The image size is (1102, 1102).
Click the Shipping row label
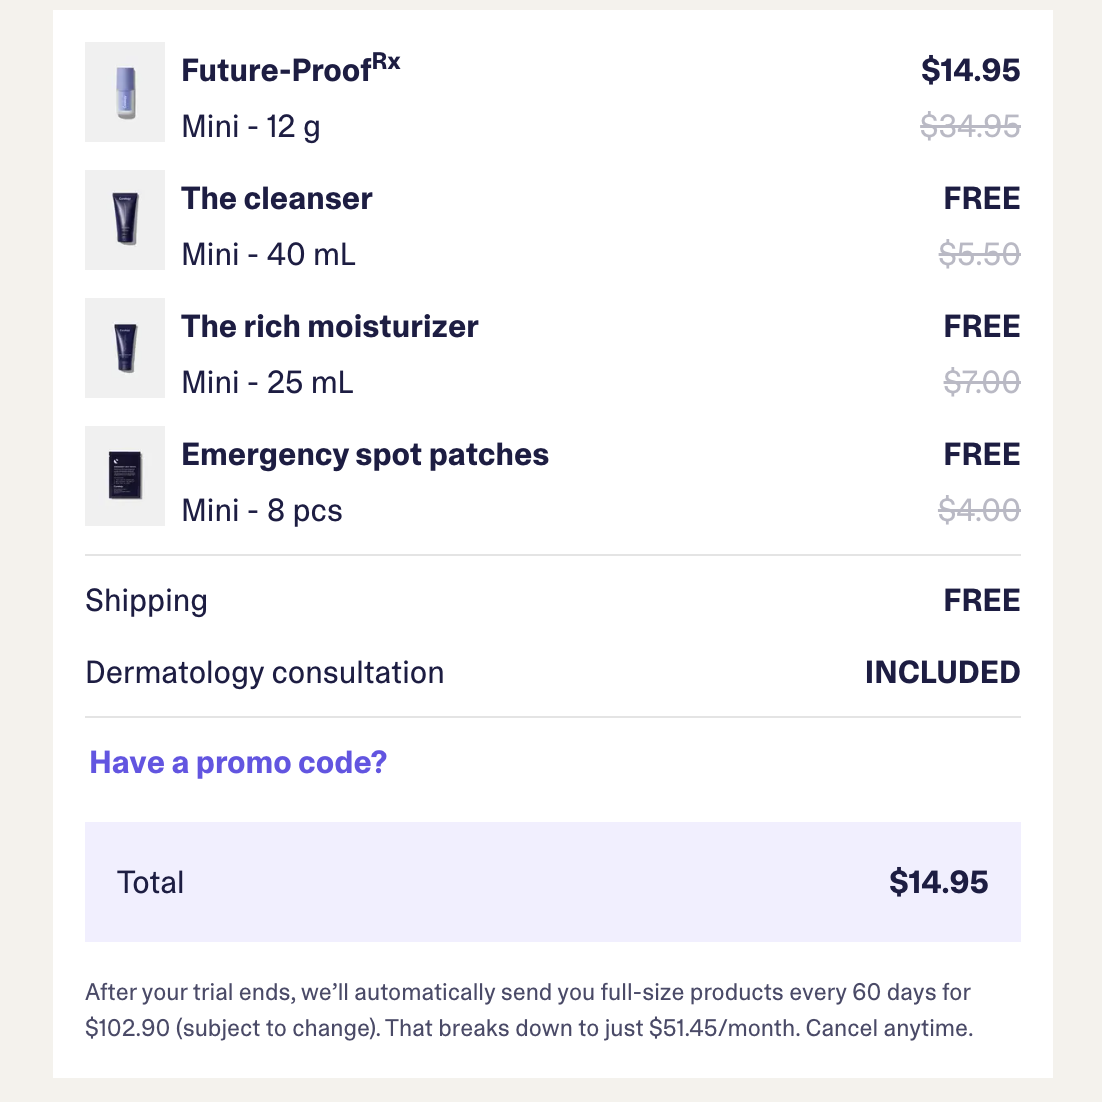(147, 600)
